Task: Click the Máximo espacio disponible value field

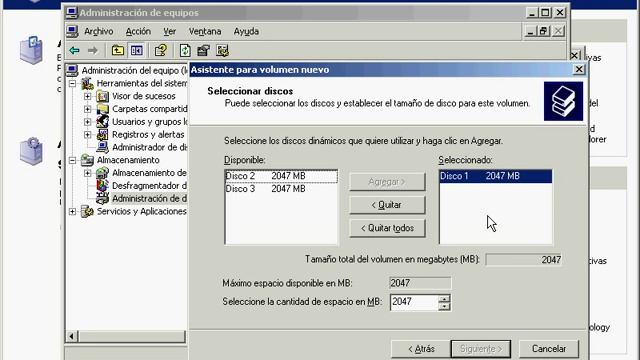Action: (420, 283)
